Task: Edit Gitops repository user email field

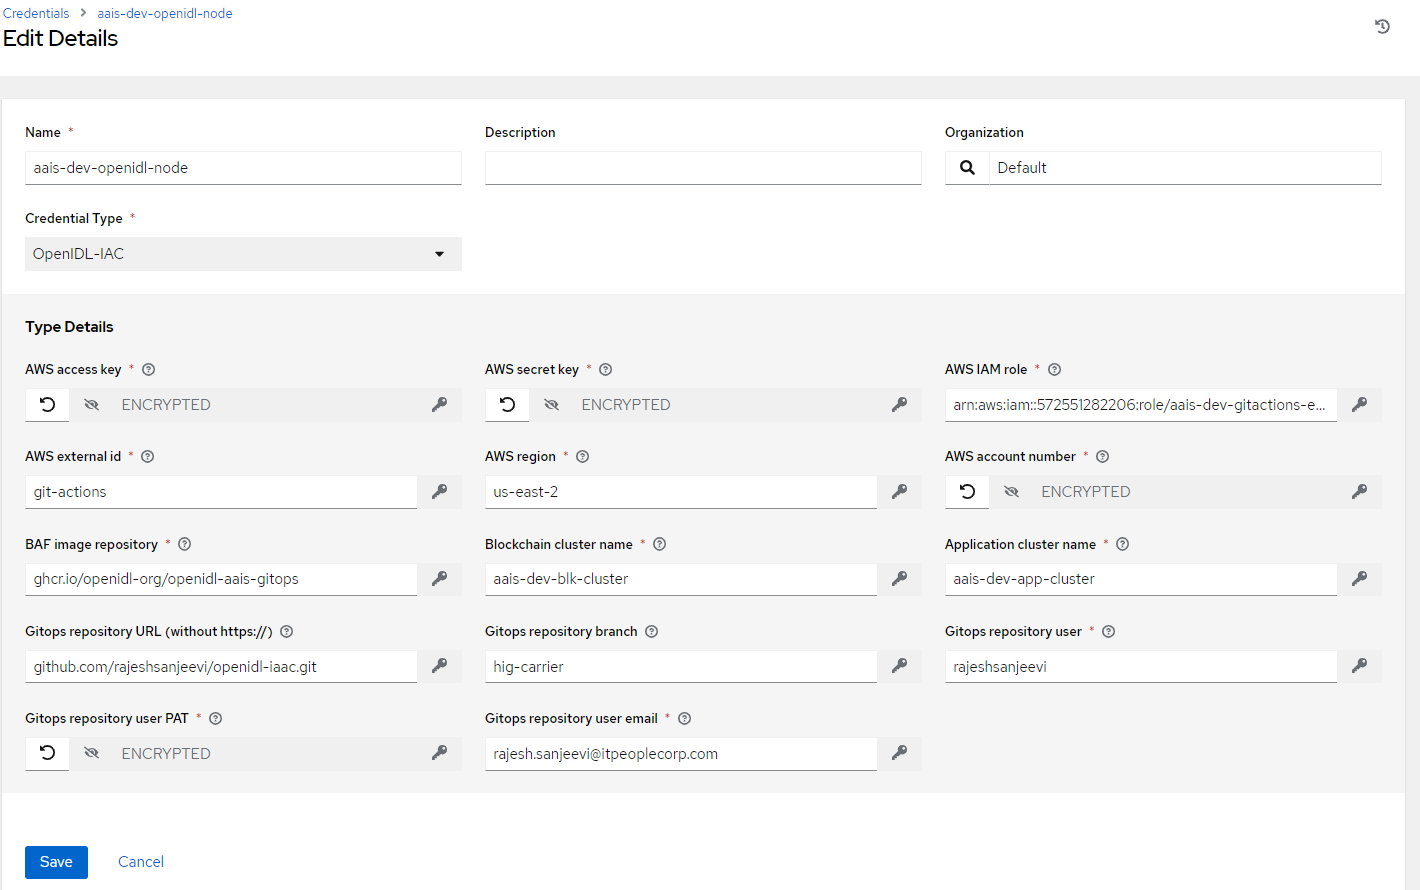Action: (x=681, y=754)
